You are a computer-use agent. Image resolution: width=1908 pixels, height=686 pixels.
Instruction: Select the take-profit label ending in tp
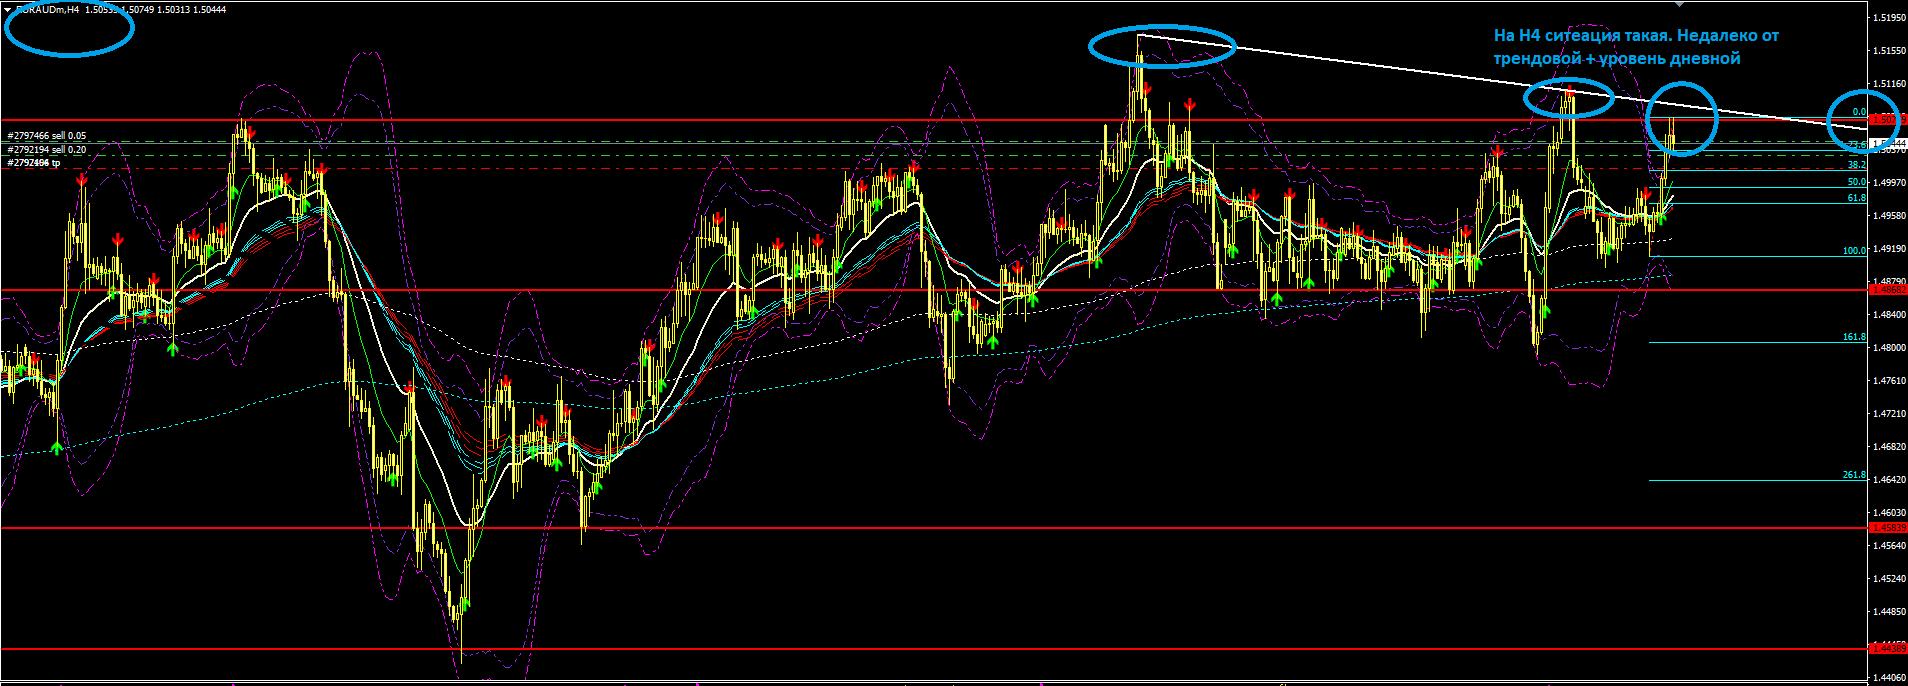[x=34, y=162]
